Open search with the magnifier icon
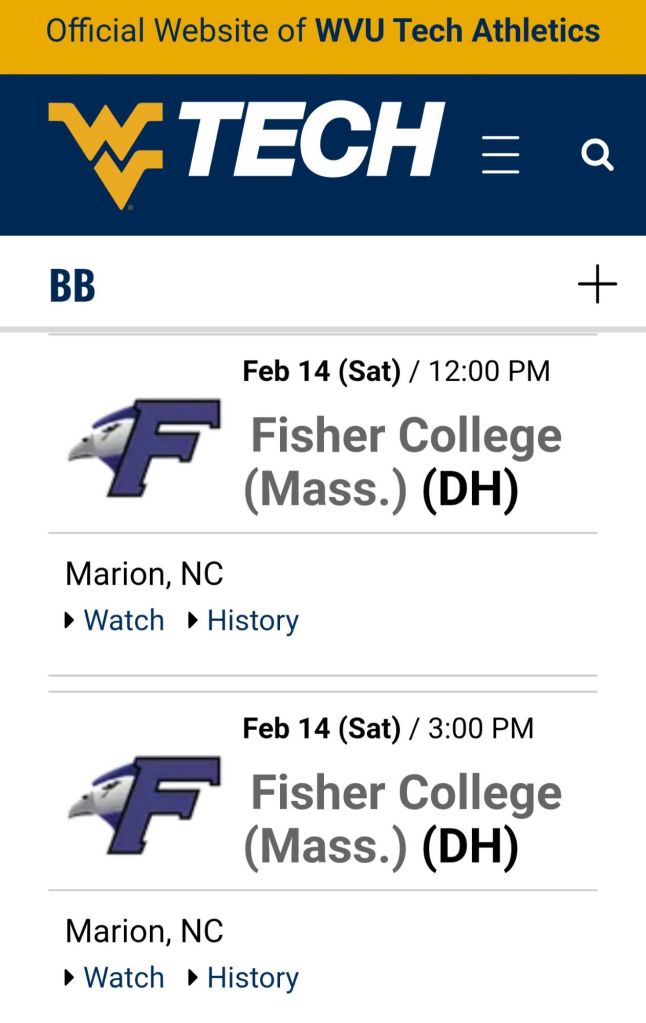 click(597, 155)
